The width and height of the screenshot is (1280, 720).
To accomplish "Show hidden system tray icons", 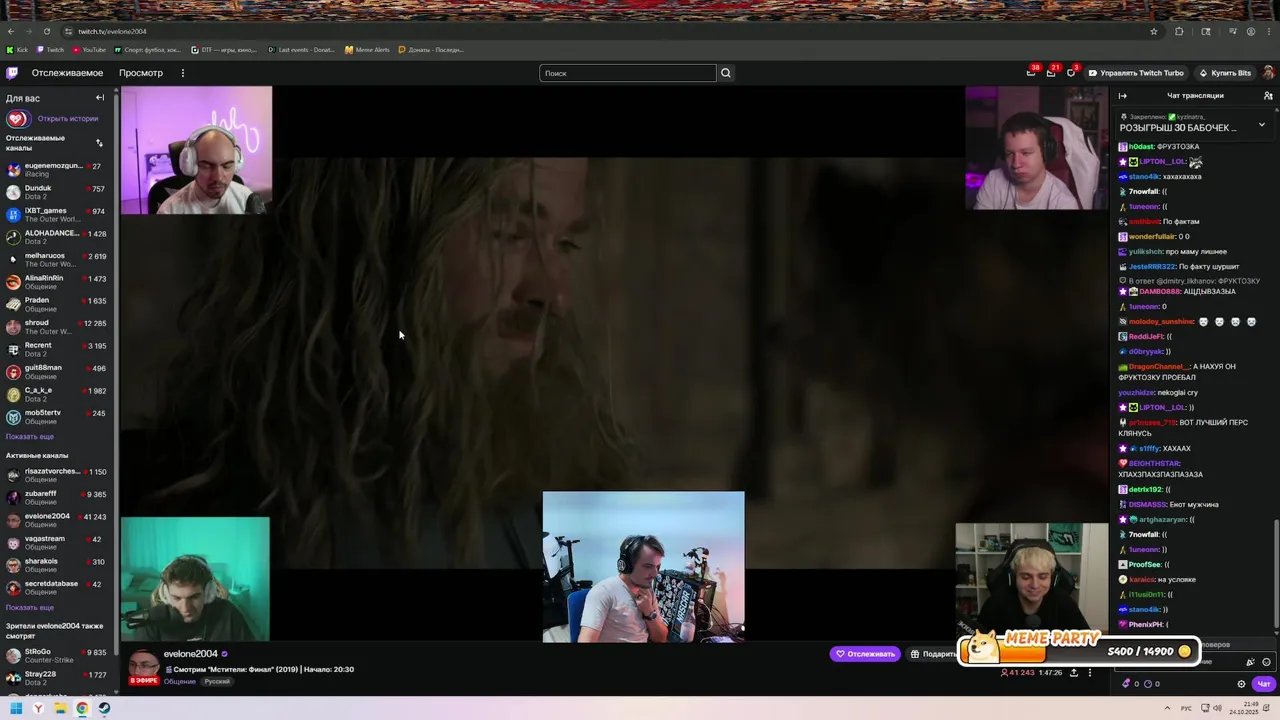I will pyautogui.click(x=1167, y=708).
